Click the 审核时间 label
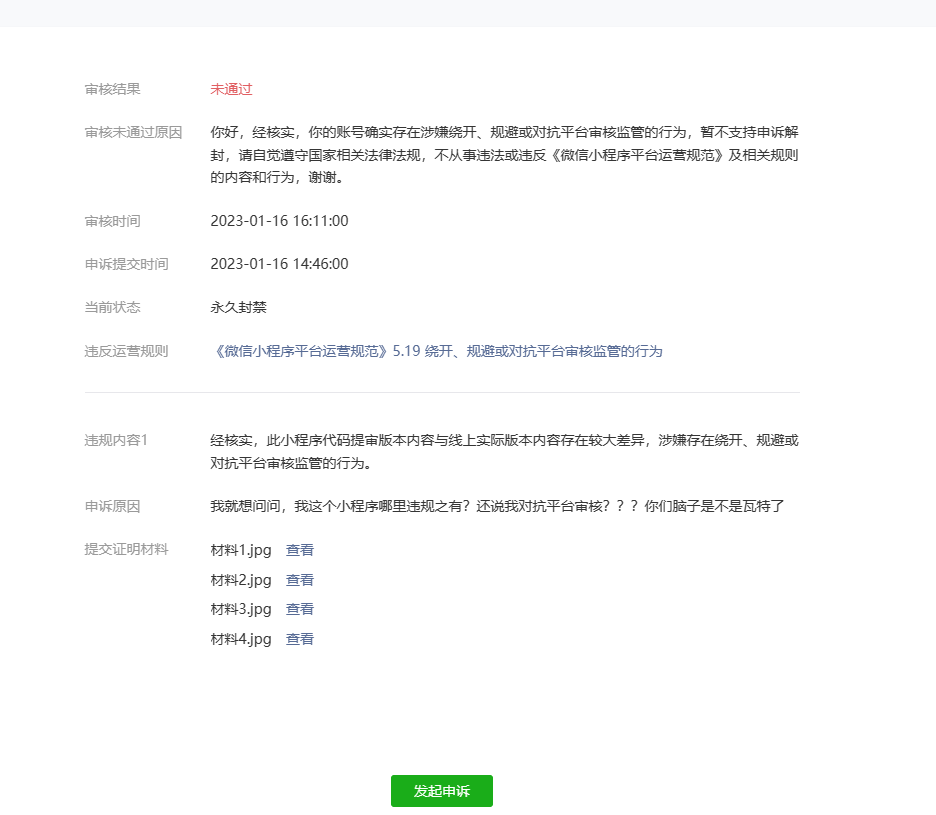Screen dimensions: 936x815 (x=112, y=221)
